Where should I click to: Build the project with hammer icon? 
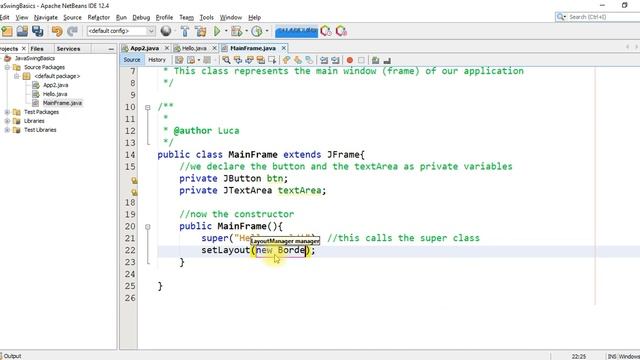pos(185,31)
